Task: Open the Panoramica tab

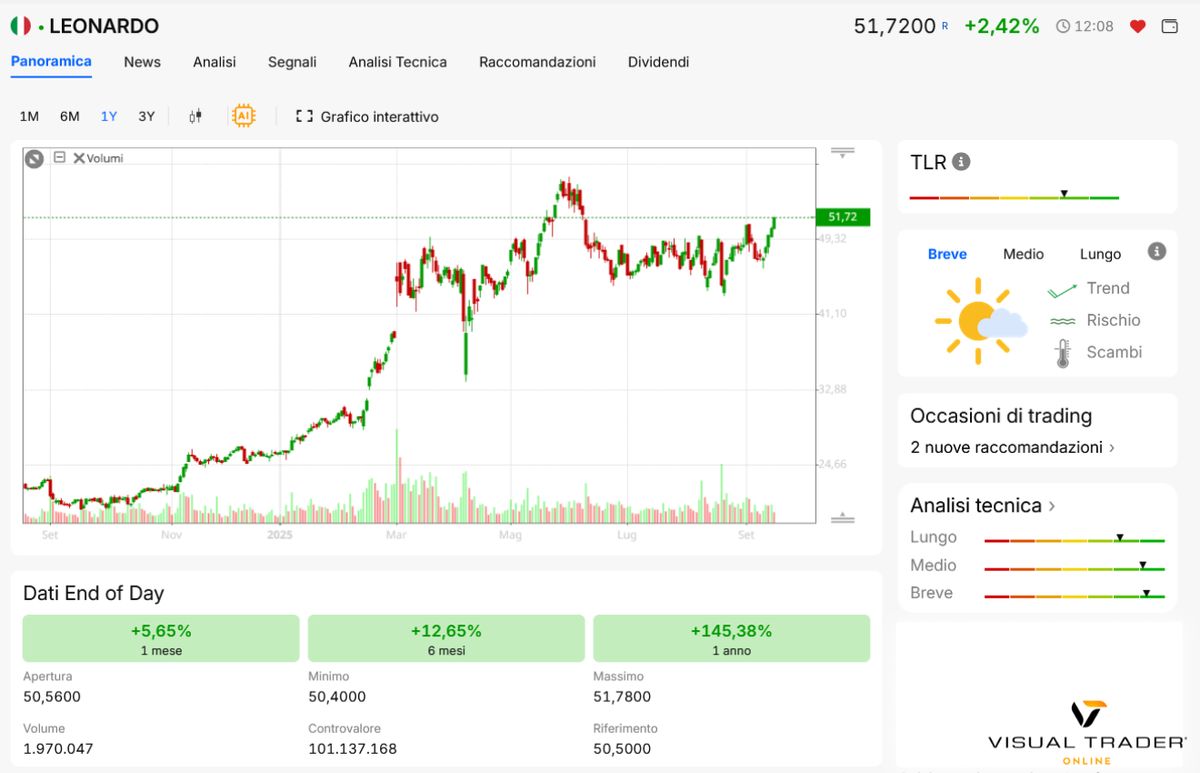Action: 51,61
